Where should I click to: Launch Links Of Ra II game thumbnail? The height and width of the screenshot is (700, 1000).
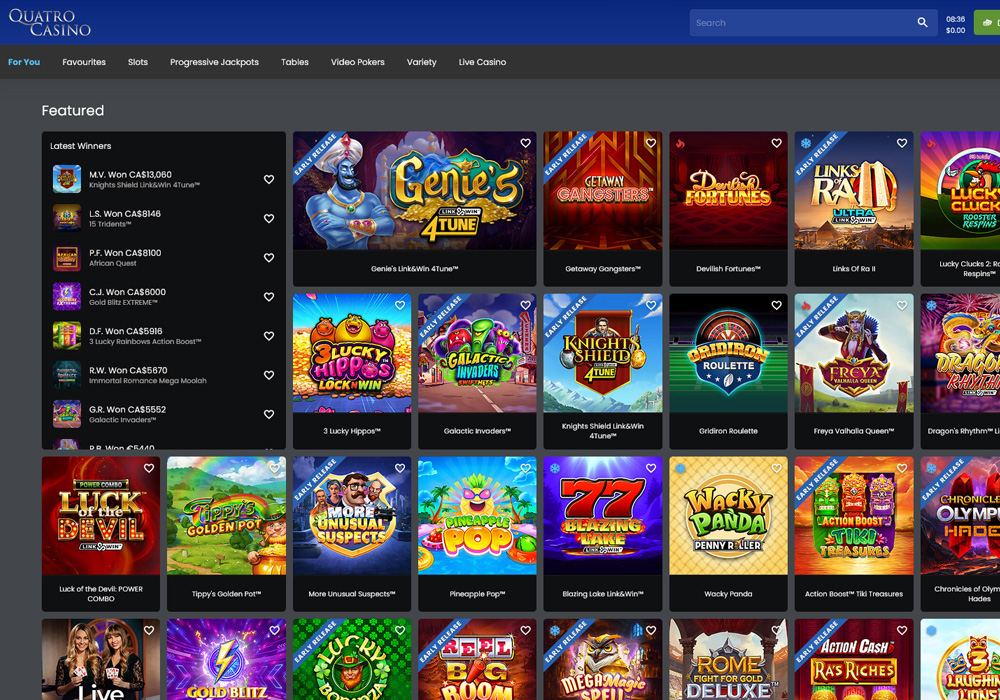[854, 191]
